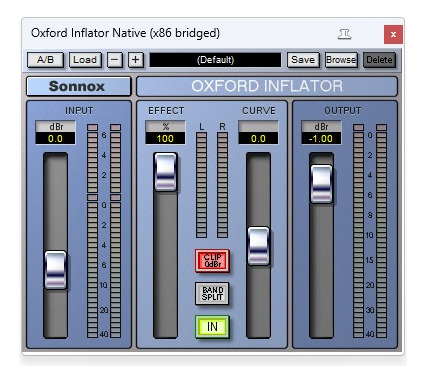Step to previous preset with minus button

coord(115,60)
